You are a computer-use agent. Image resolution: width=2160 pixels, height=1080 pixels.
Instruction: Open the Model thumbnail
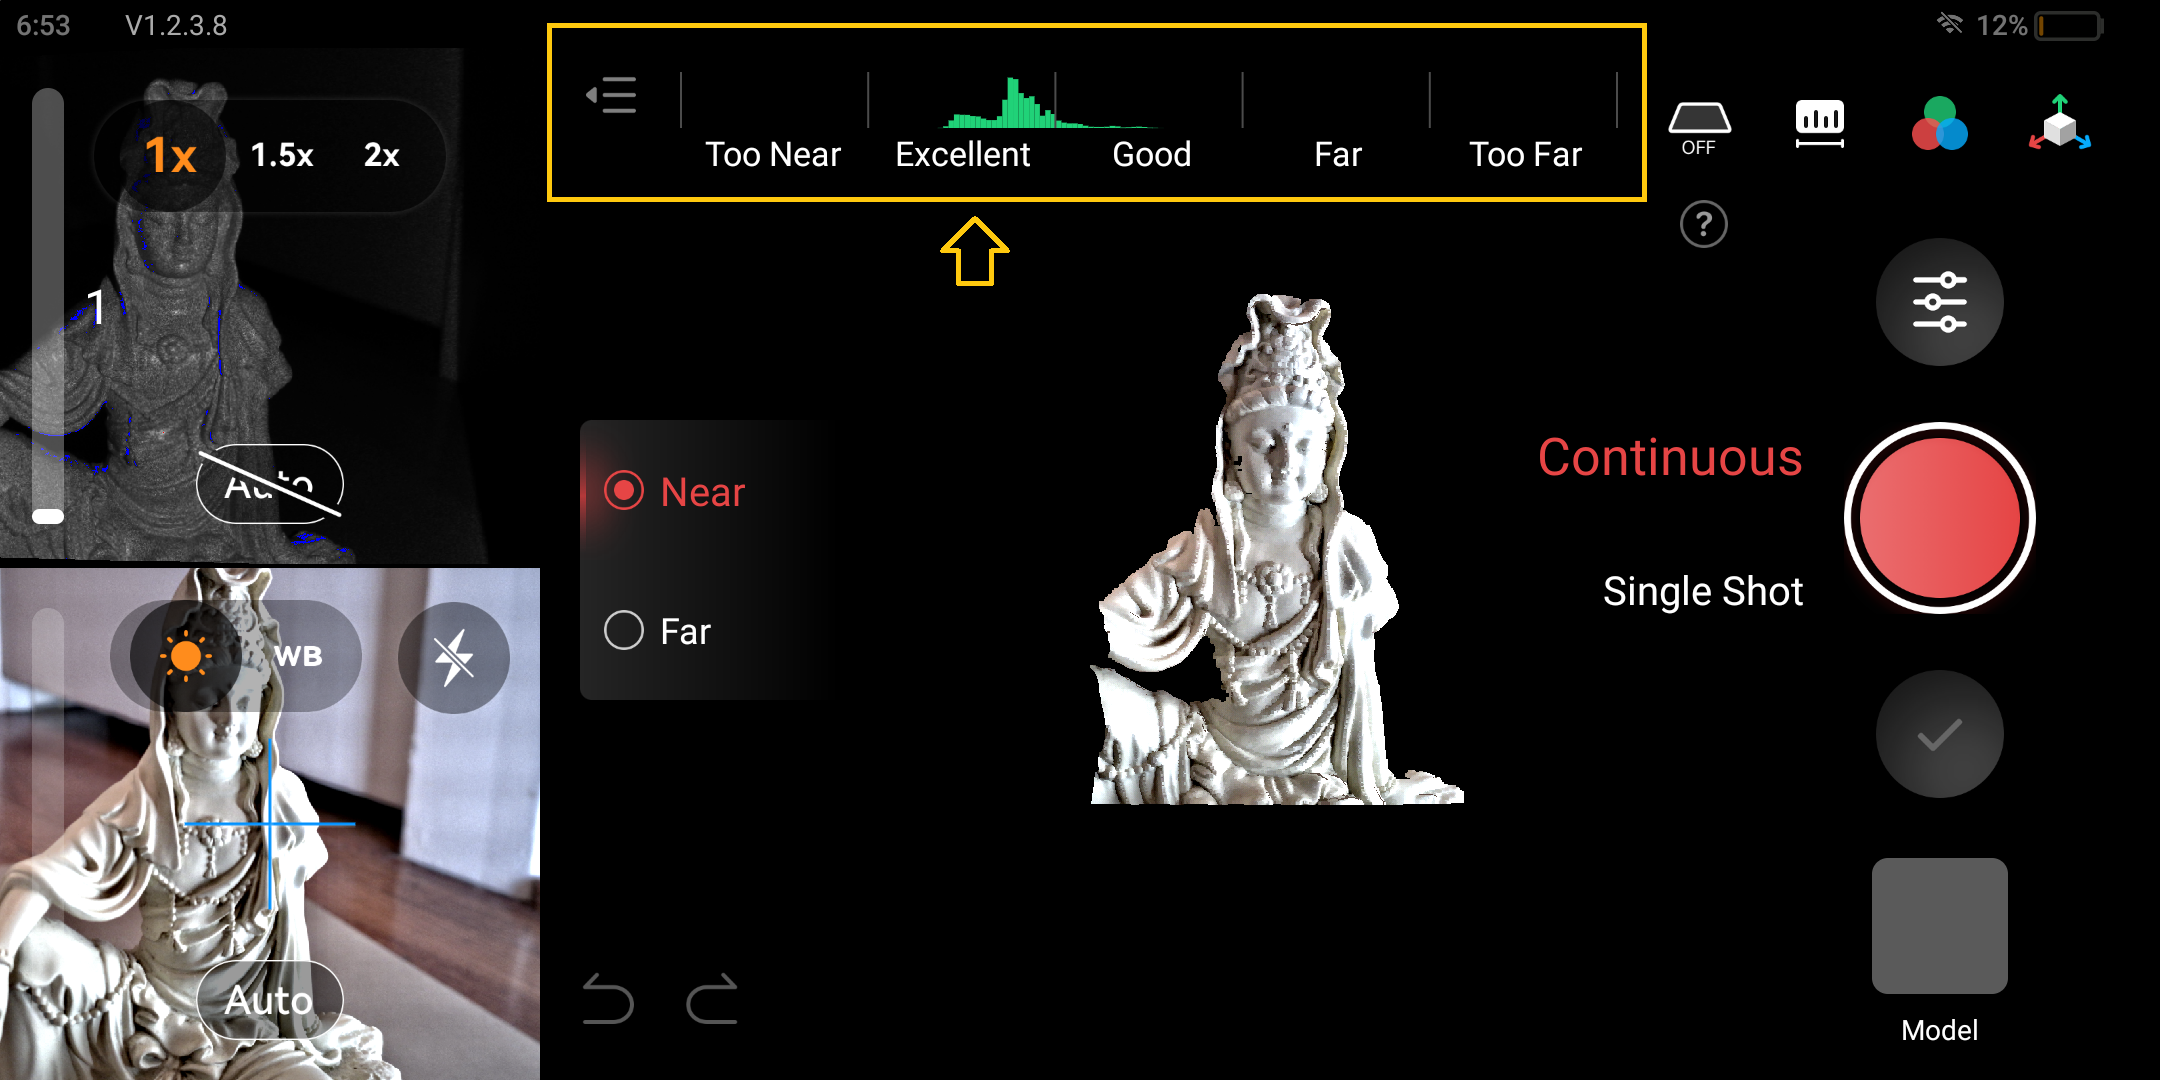tap(1939, 926)
